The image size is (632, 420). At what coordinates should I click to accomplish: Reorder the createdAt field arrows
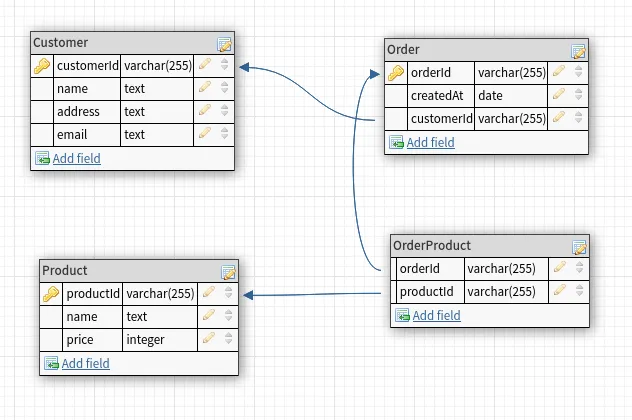[578, 95]
